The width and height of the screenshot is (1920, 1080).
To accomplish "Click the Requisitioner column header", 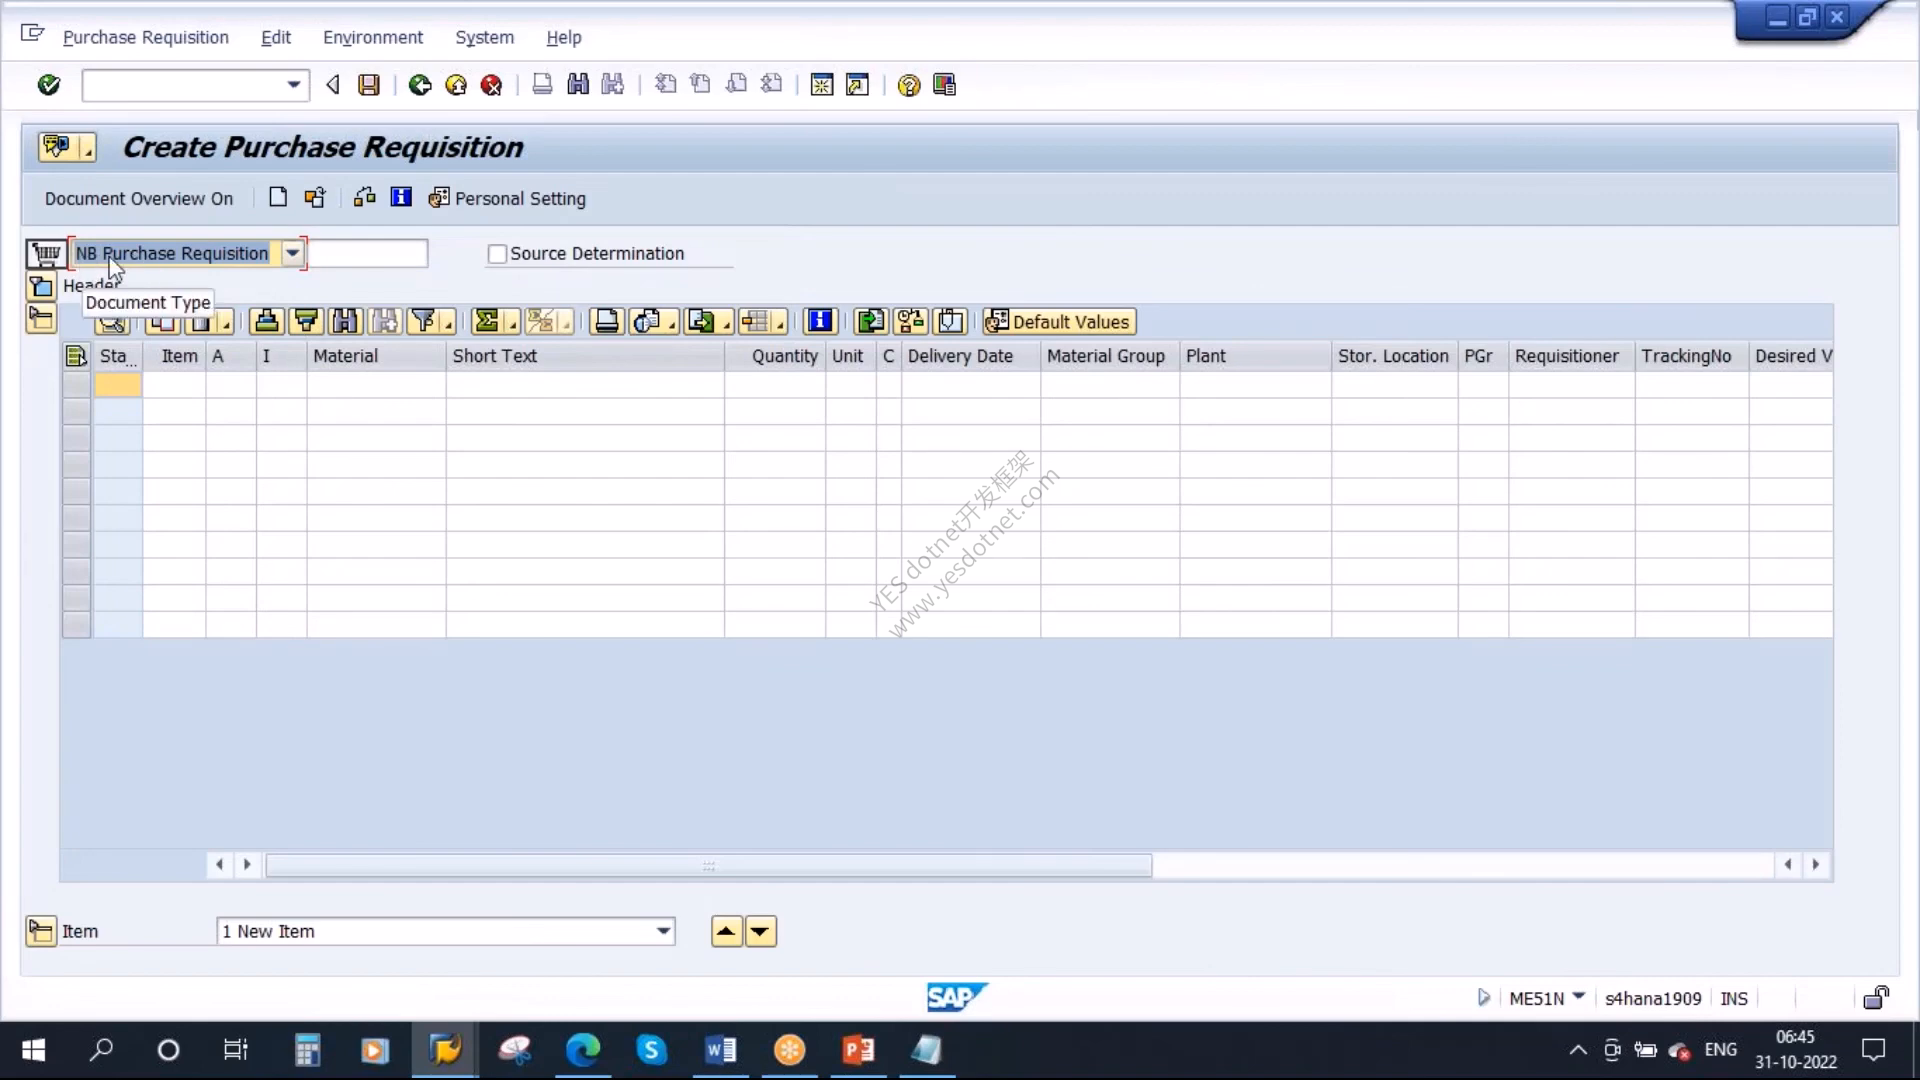I will click(1571, 356).
